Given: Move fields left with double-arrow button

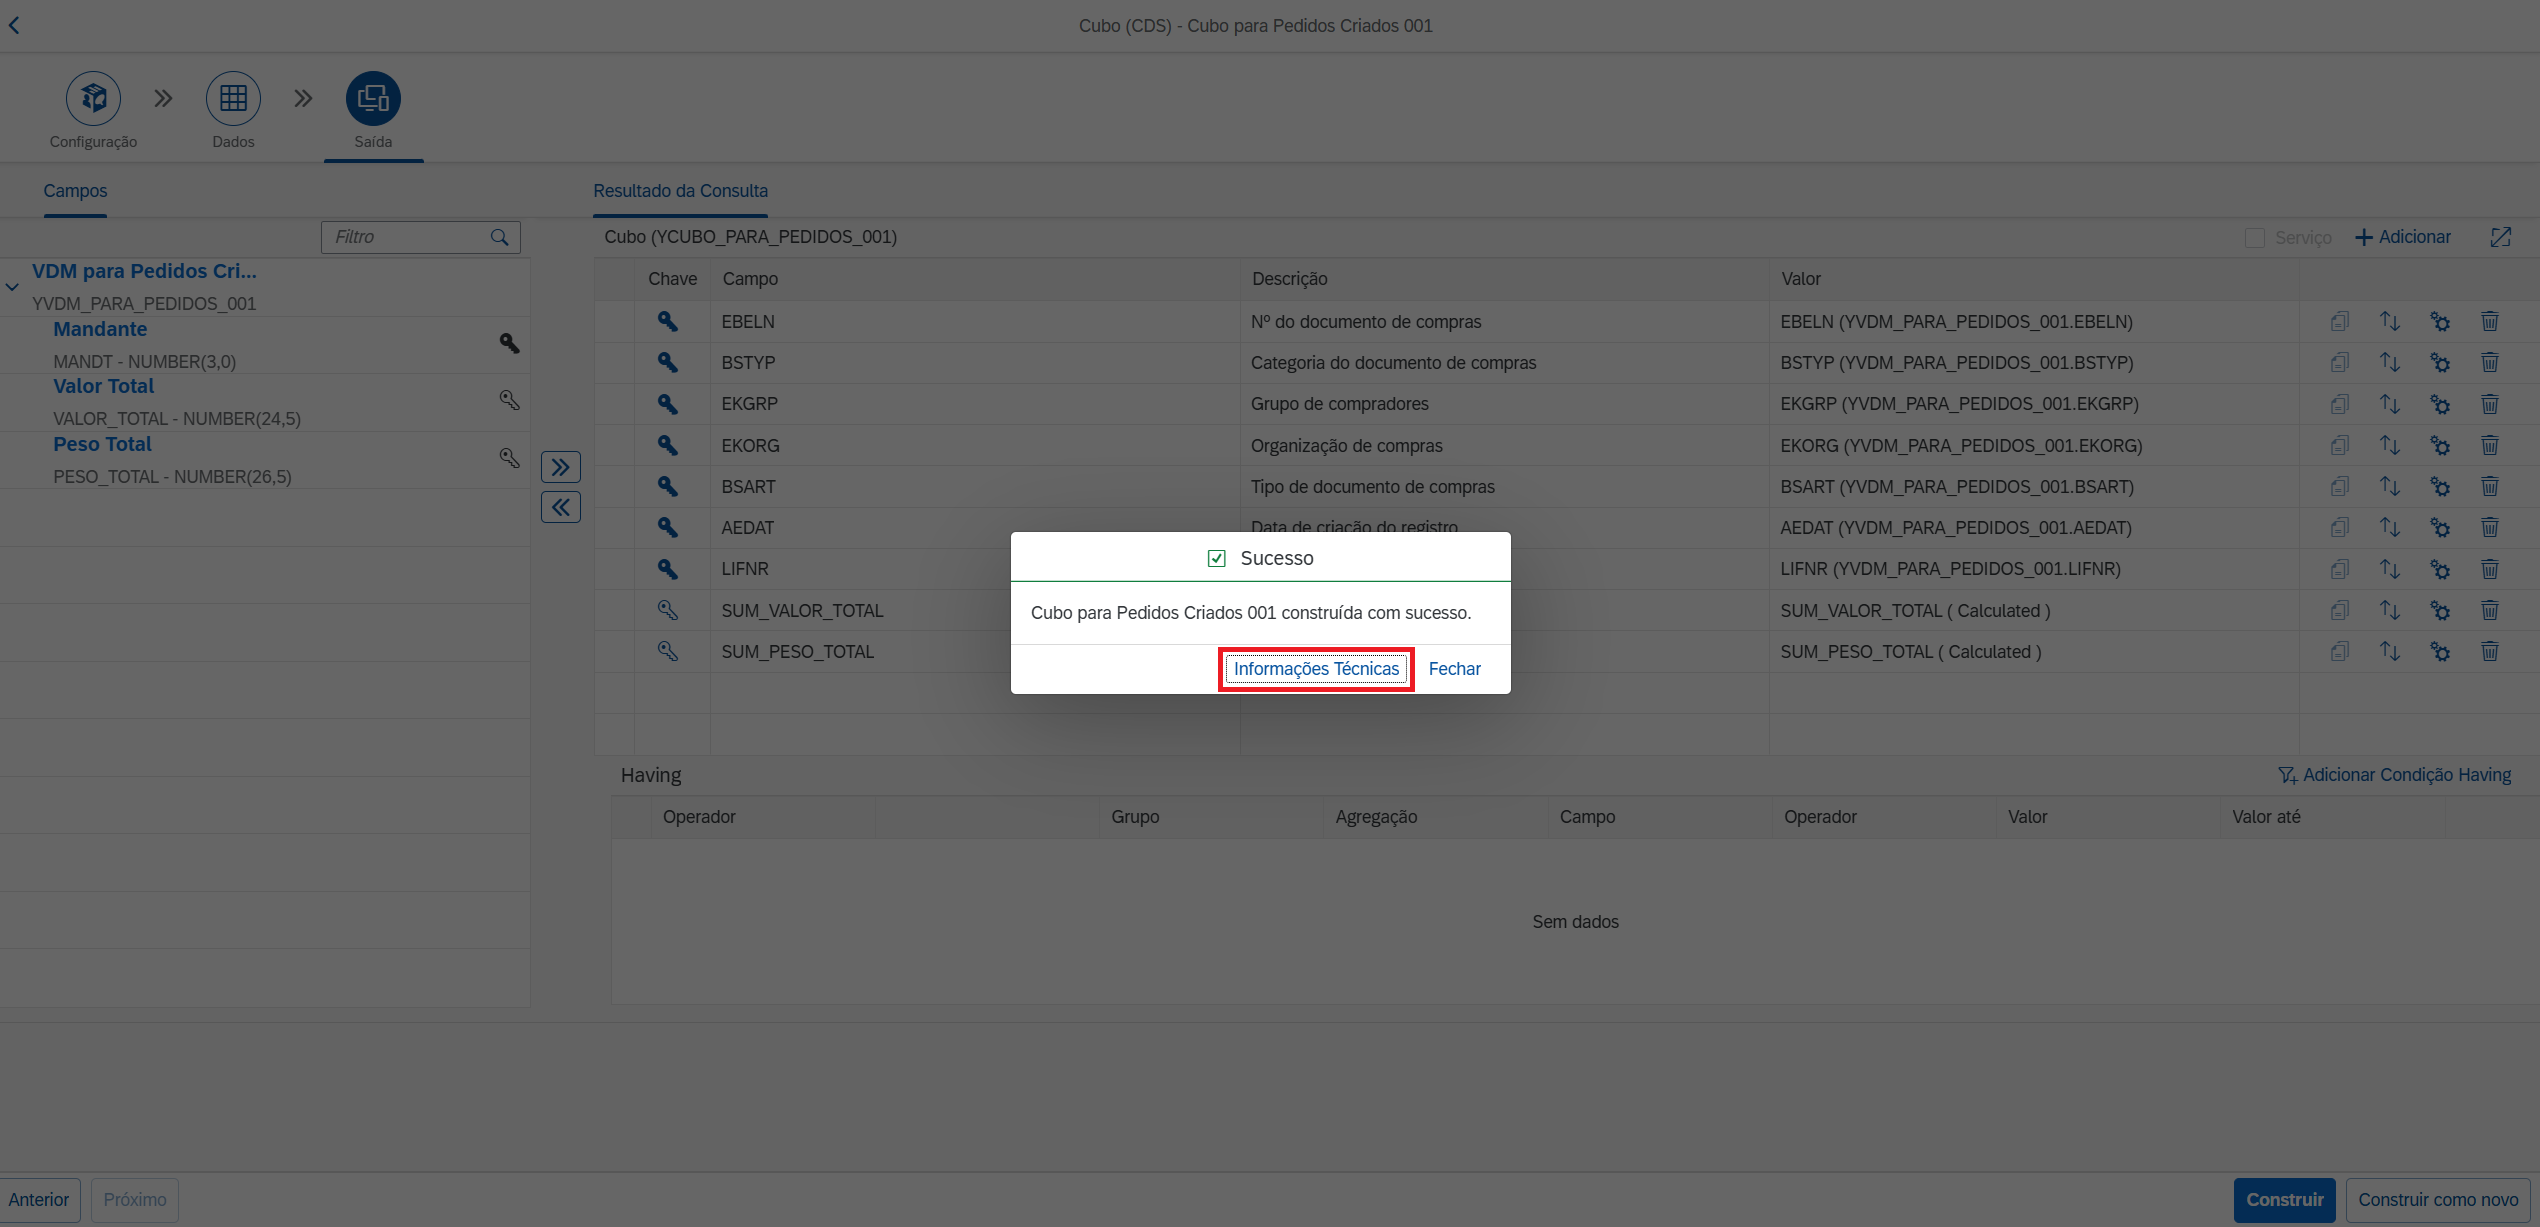Looking at the screenshot, I should [x=561, y=507].
